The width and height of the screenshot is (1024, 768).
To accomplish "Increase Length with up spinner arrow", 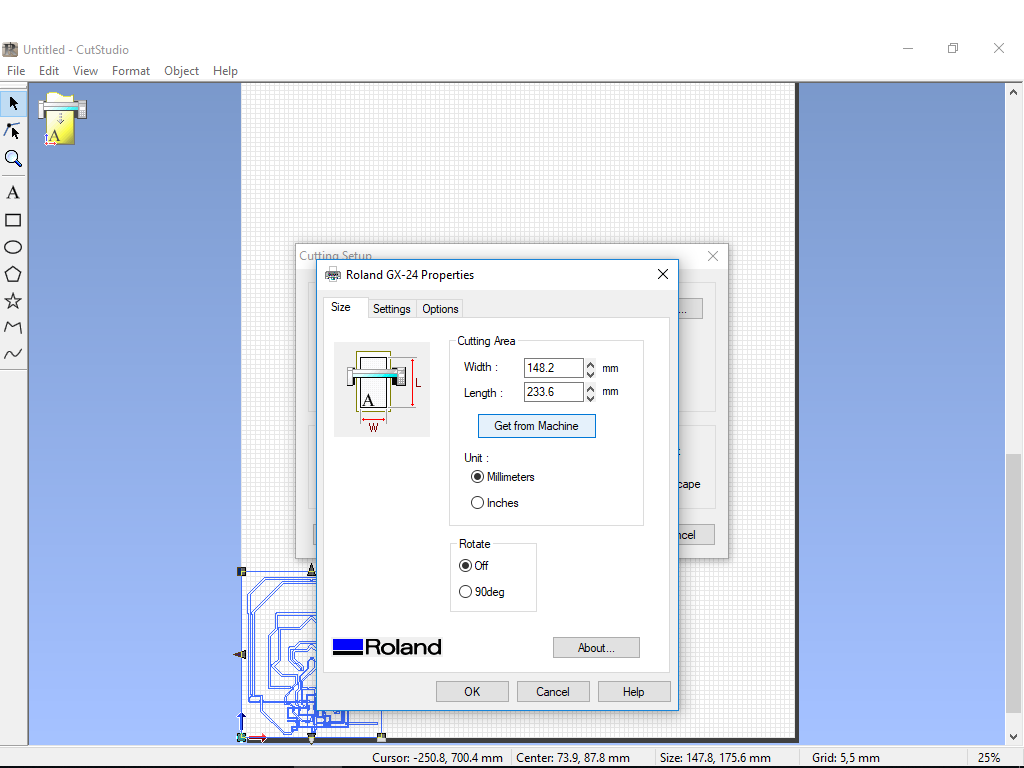I will [590, 388].
